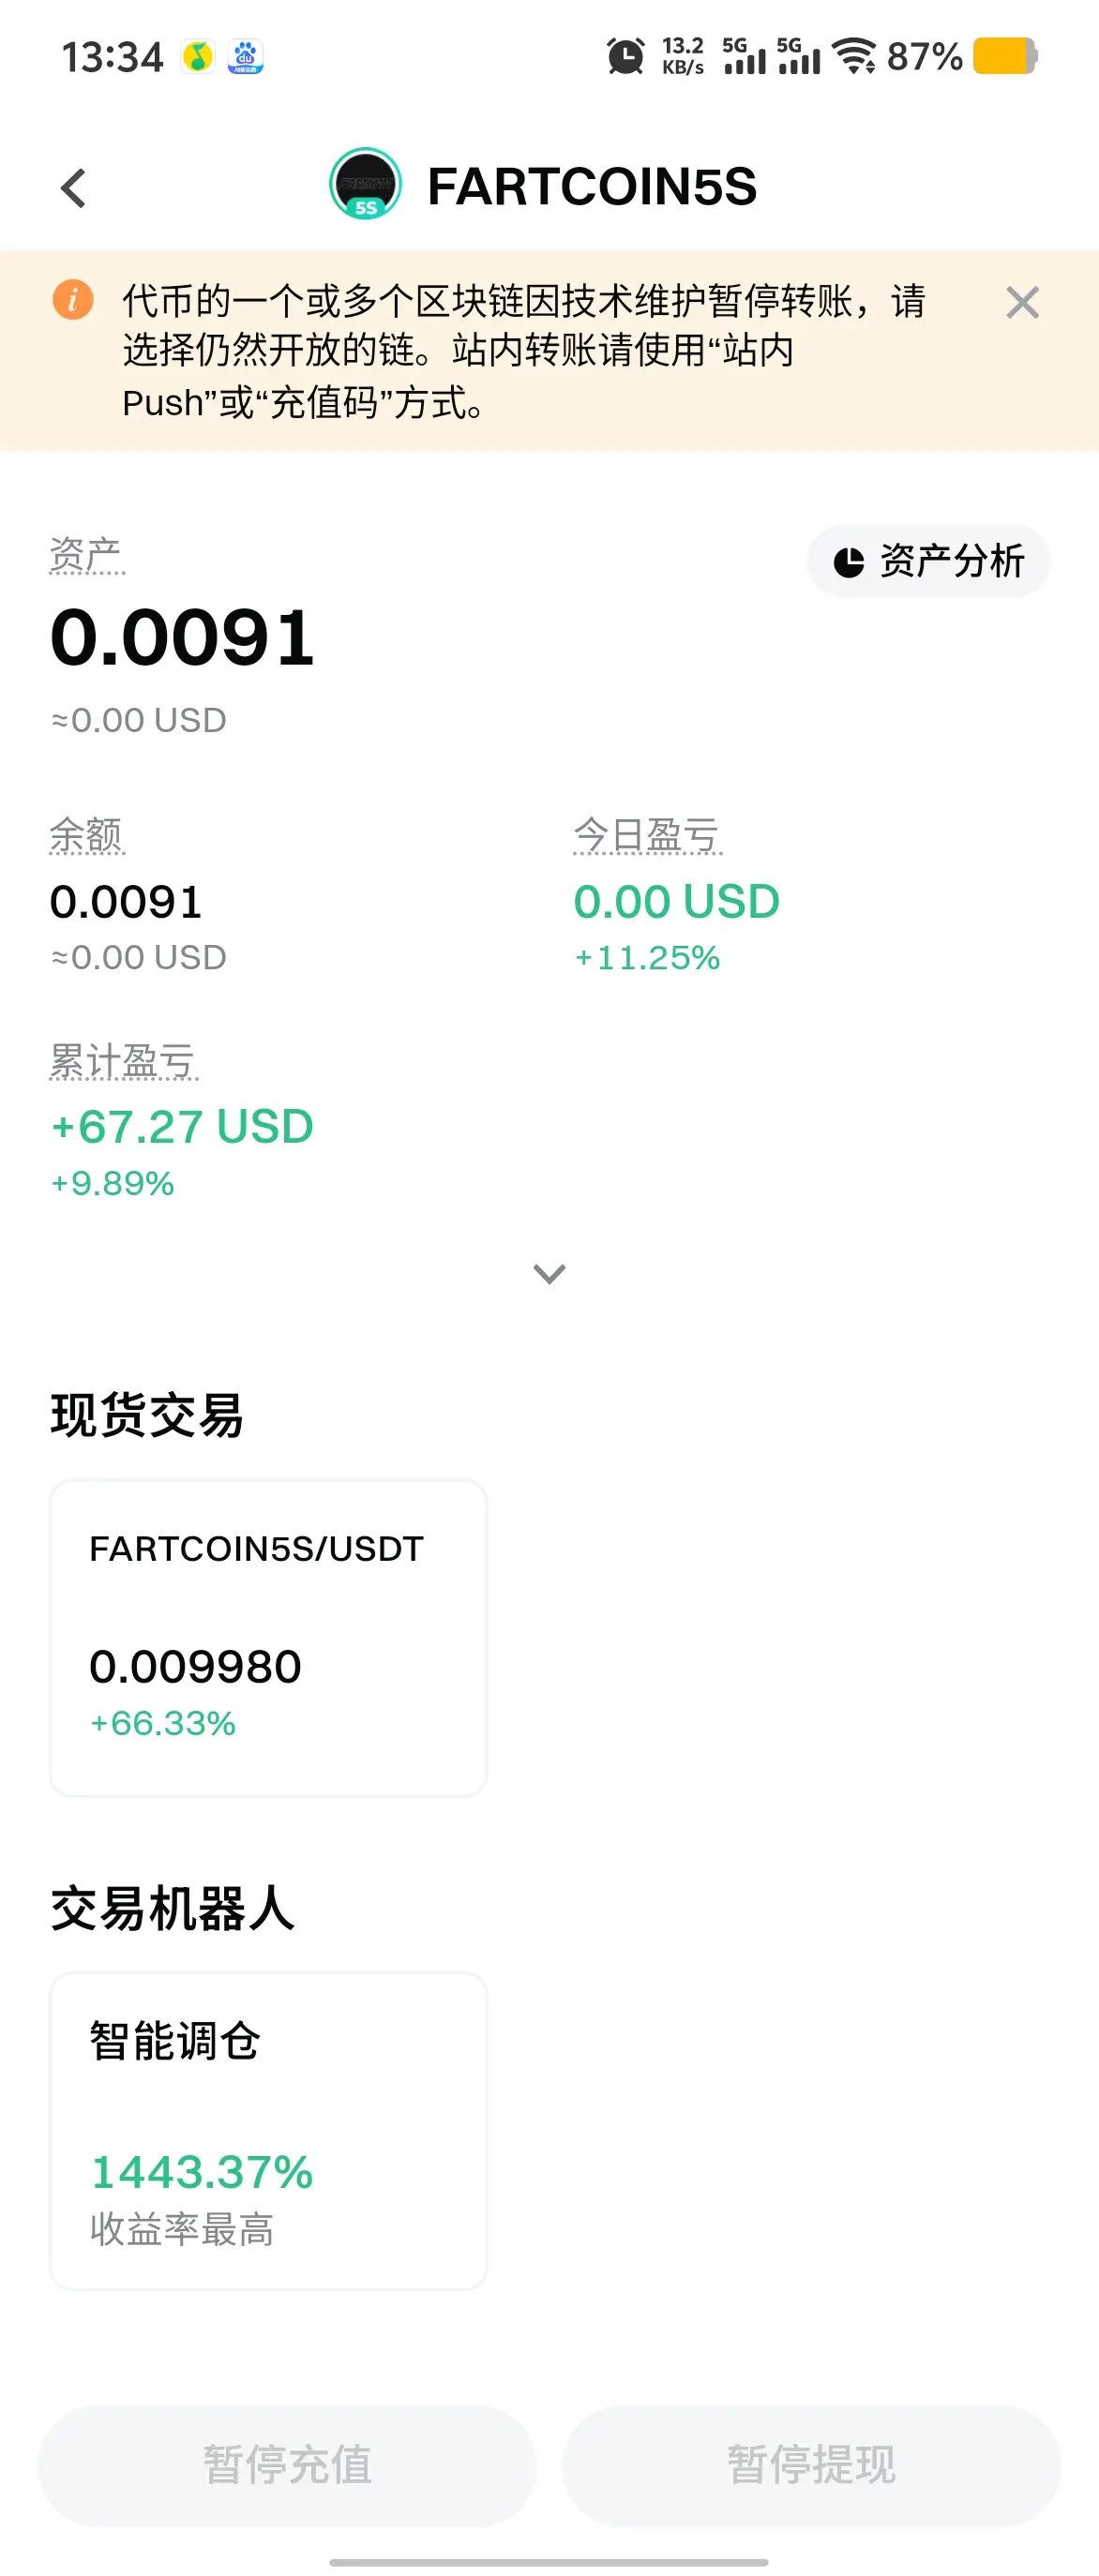Tap the 资产 label for explanation
Image resolution: width=1099 pixels, height=2576 pixels.
87,555
